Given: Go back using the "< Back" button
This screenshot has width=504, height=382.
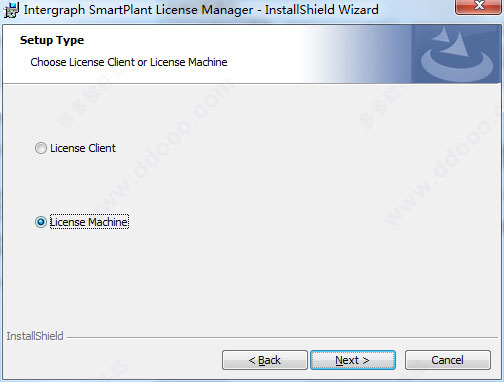Looking at the screenshot, I should pyautogui.click(x=265, y=360).
